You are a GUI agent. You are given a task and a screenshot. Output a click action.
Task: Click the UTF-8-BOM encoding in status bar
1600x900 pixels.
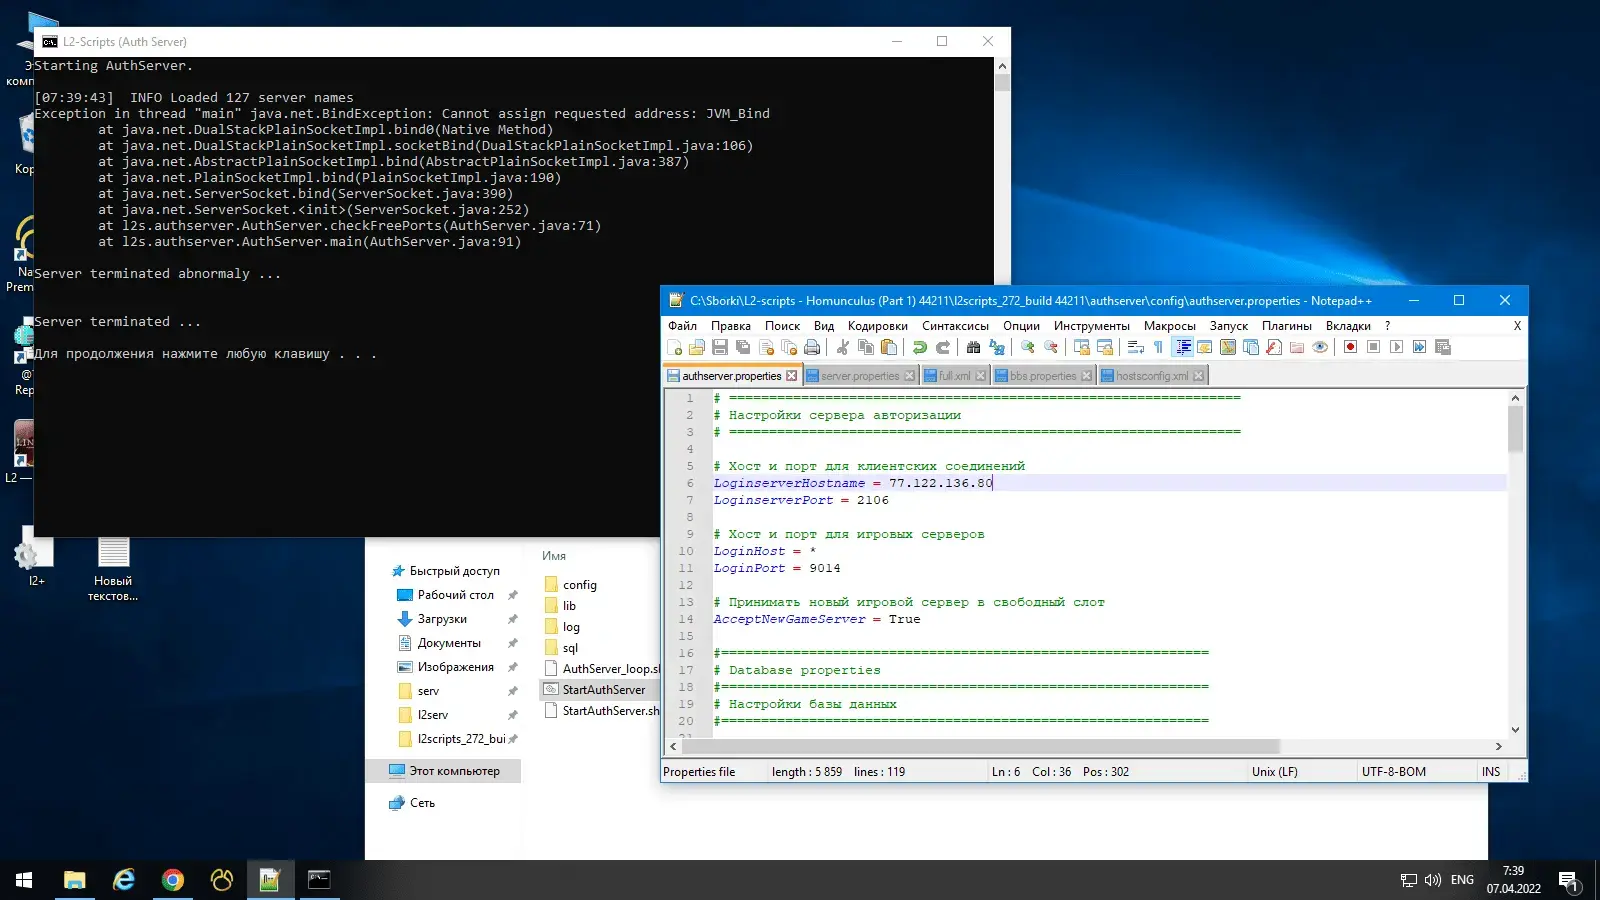(x=1394, y=772)
